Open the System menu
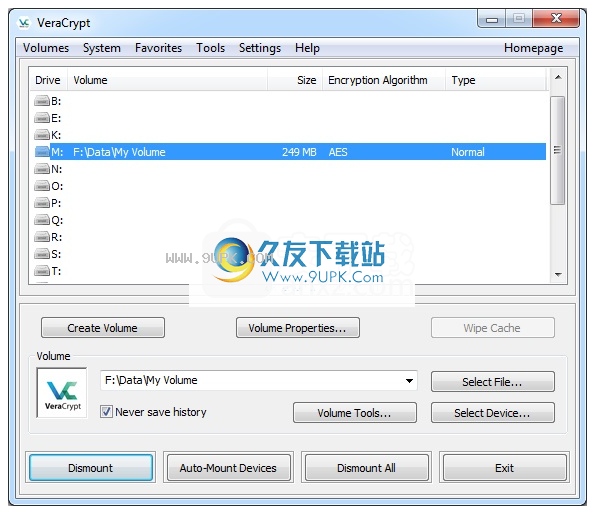This screenshot has height=521, width=604. pyautogui.click(x=102, y=48)
